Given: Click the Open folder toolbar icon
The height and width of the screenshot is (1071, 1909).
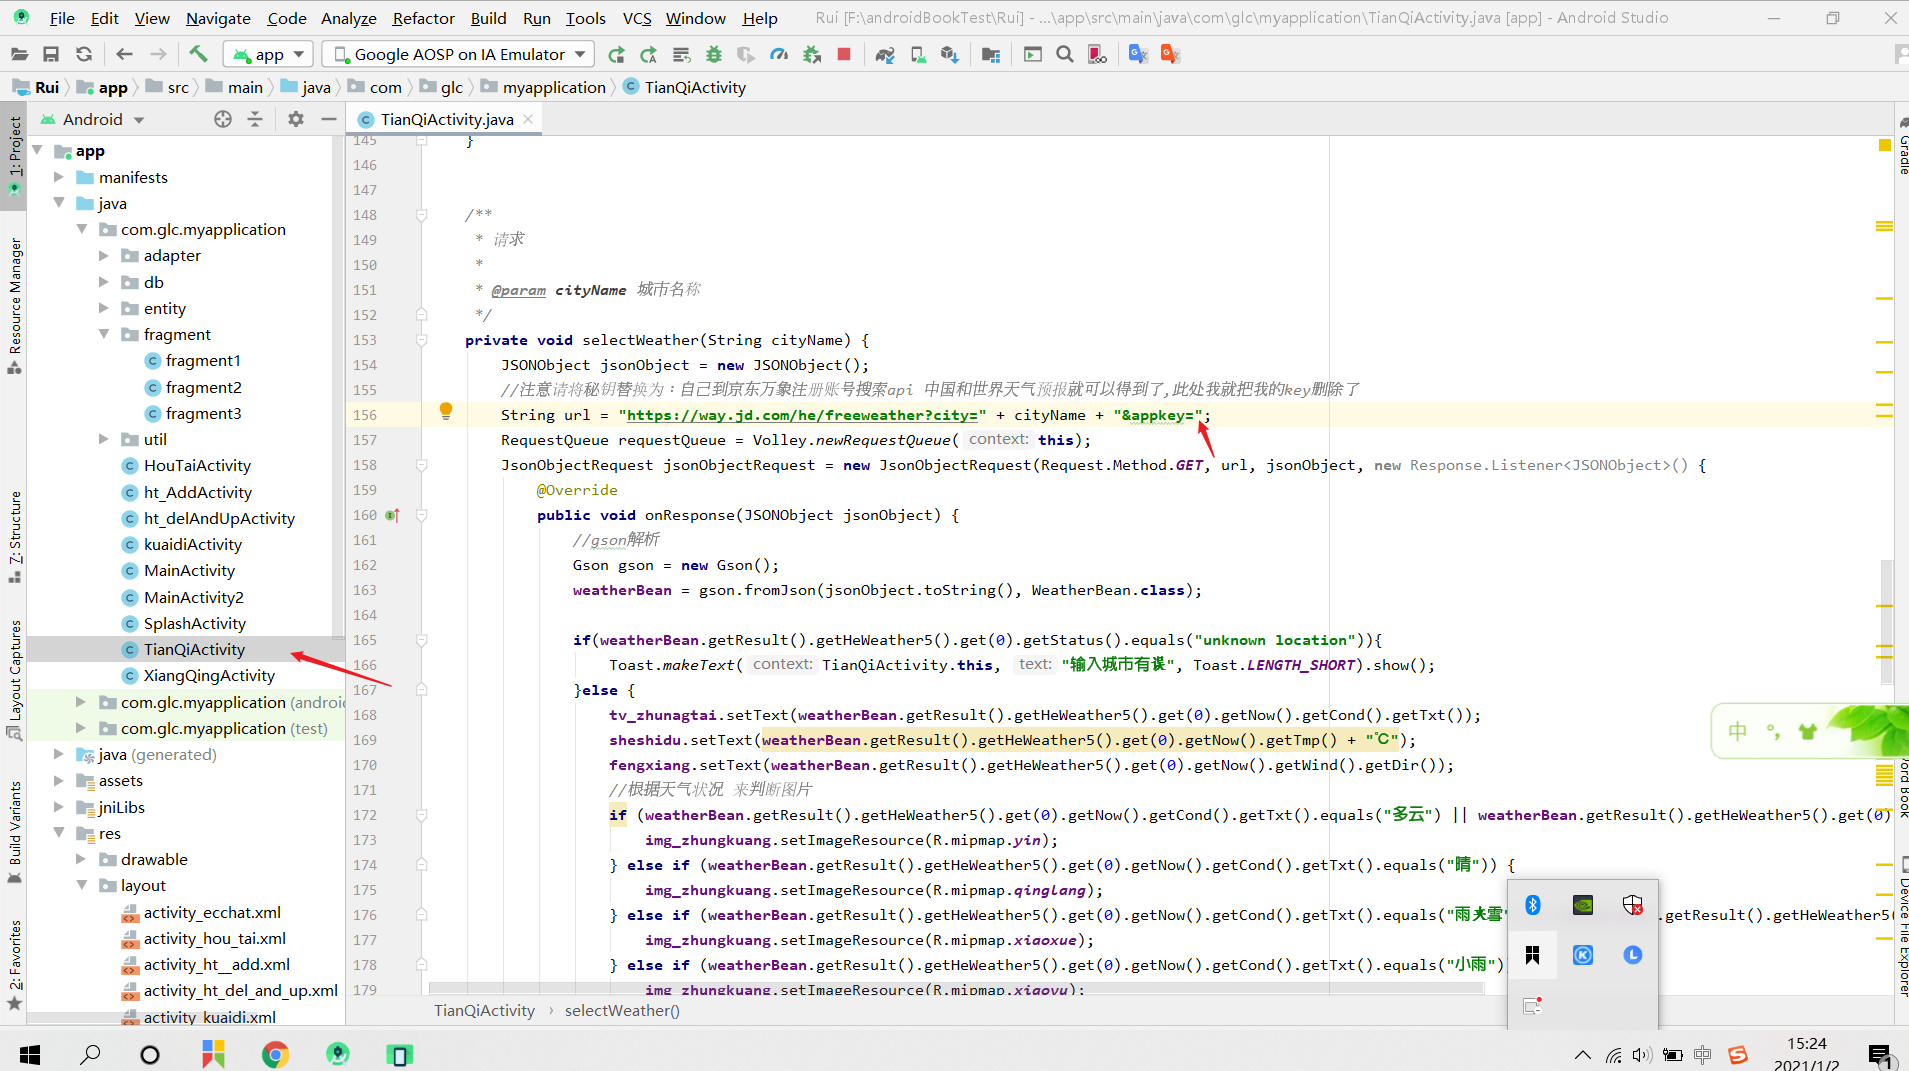Looking at the screenshot, I should click(19, 54).
